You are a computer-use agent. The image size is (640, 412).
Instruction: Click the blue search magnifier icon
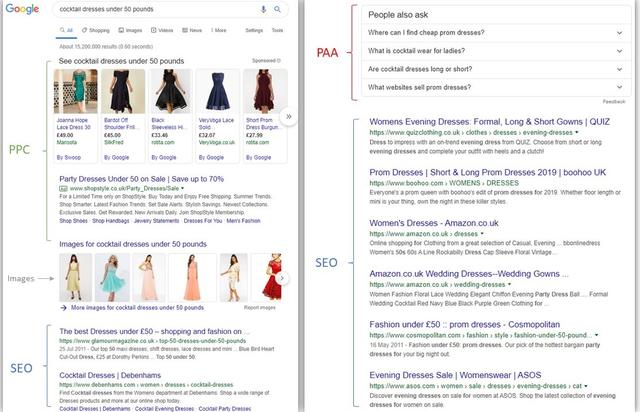[276, 10]
